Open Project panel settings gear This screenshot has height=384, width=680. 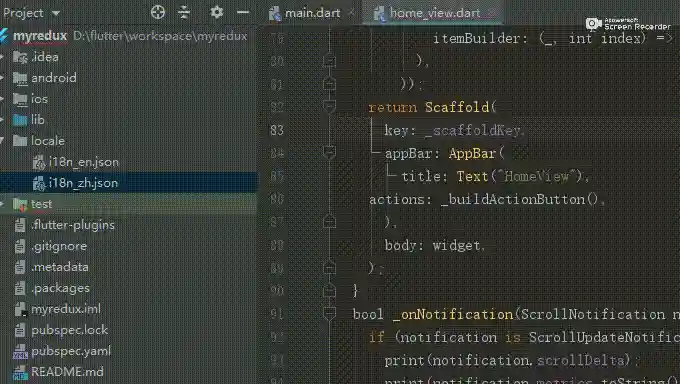pos(216,12)
